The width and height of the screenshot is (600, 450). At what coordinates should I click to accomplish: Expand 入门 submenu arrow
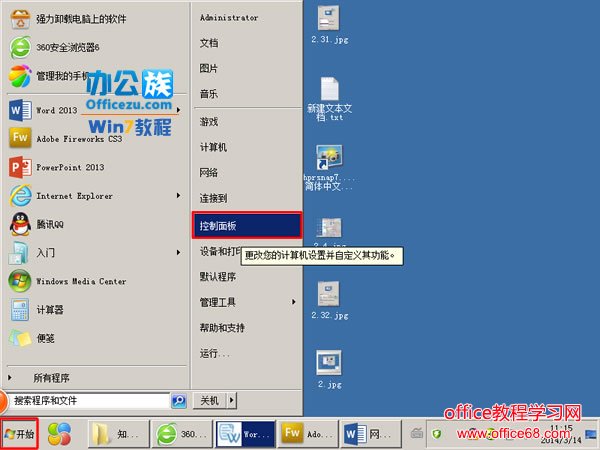178,253
